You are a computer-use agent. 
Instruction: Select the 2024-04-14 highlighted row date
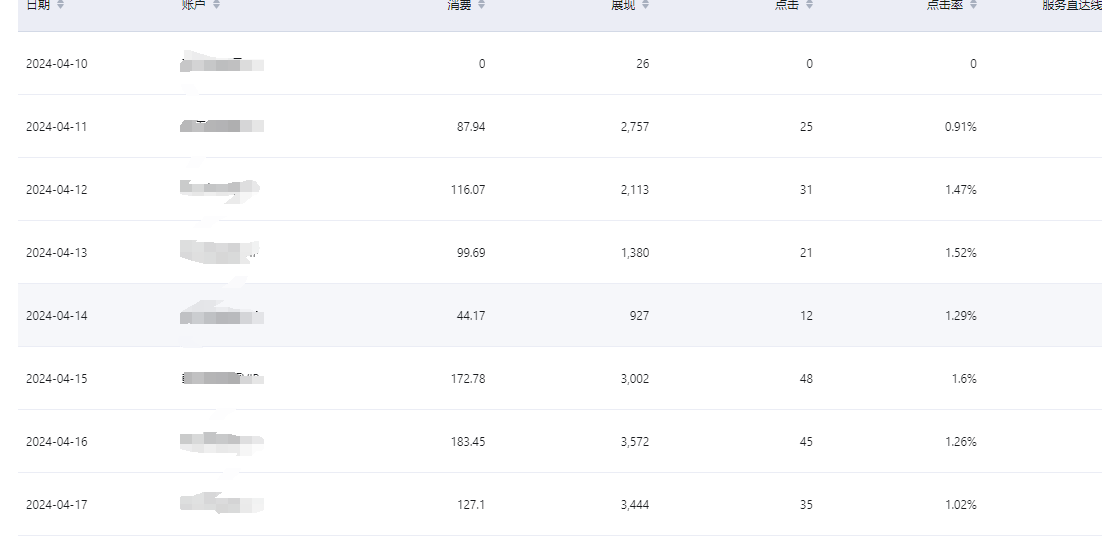coord(56,316)
